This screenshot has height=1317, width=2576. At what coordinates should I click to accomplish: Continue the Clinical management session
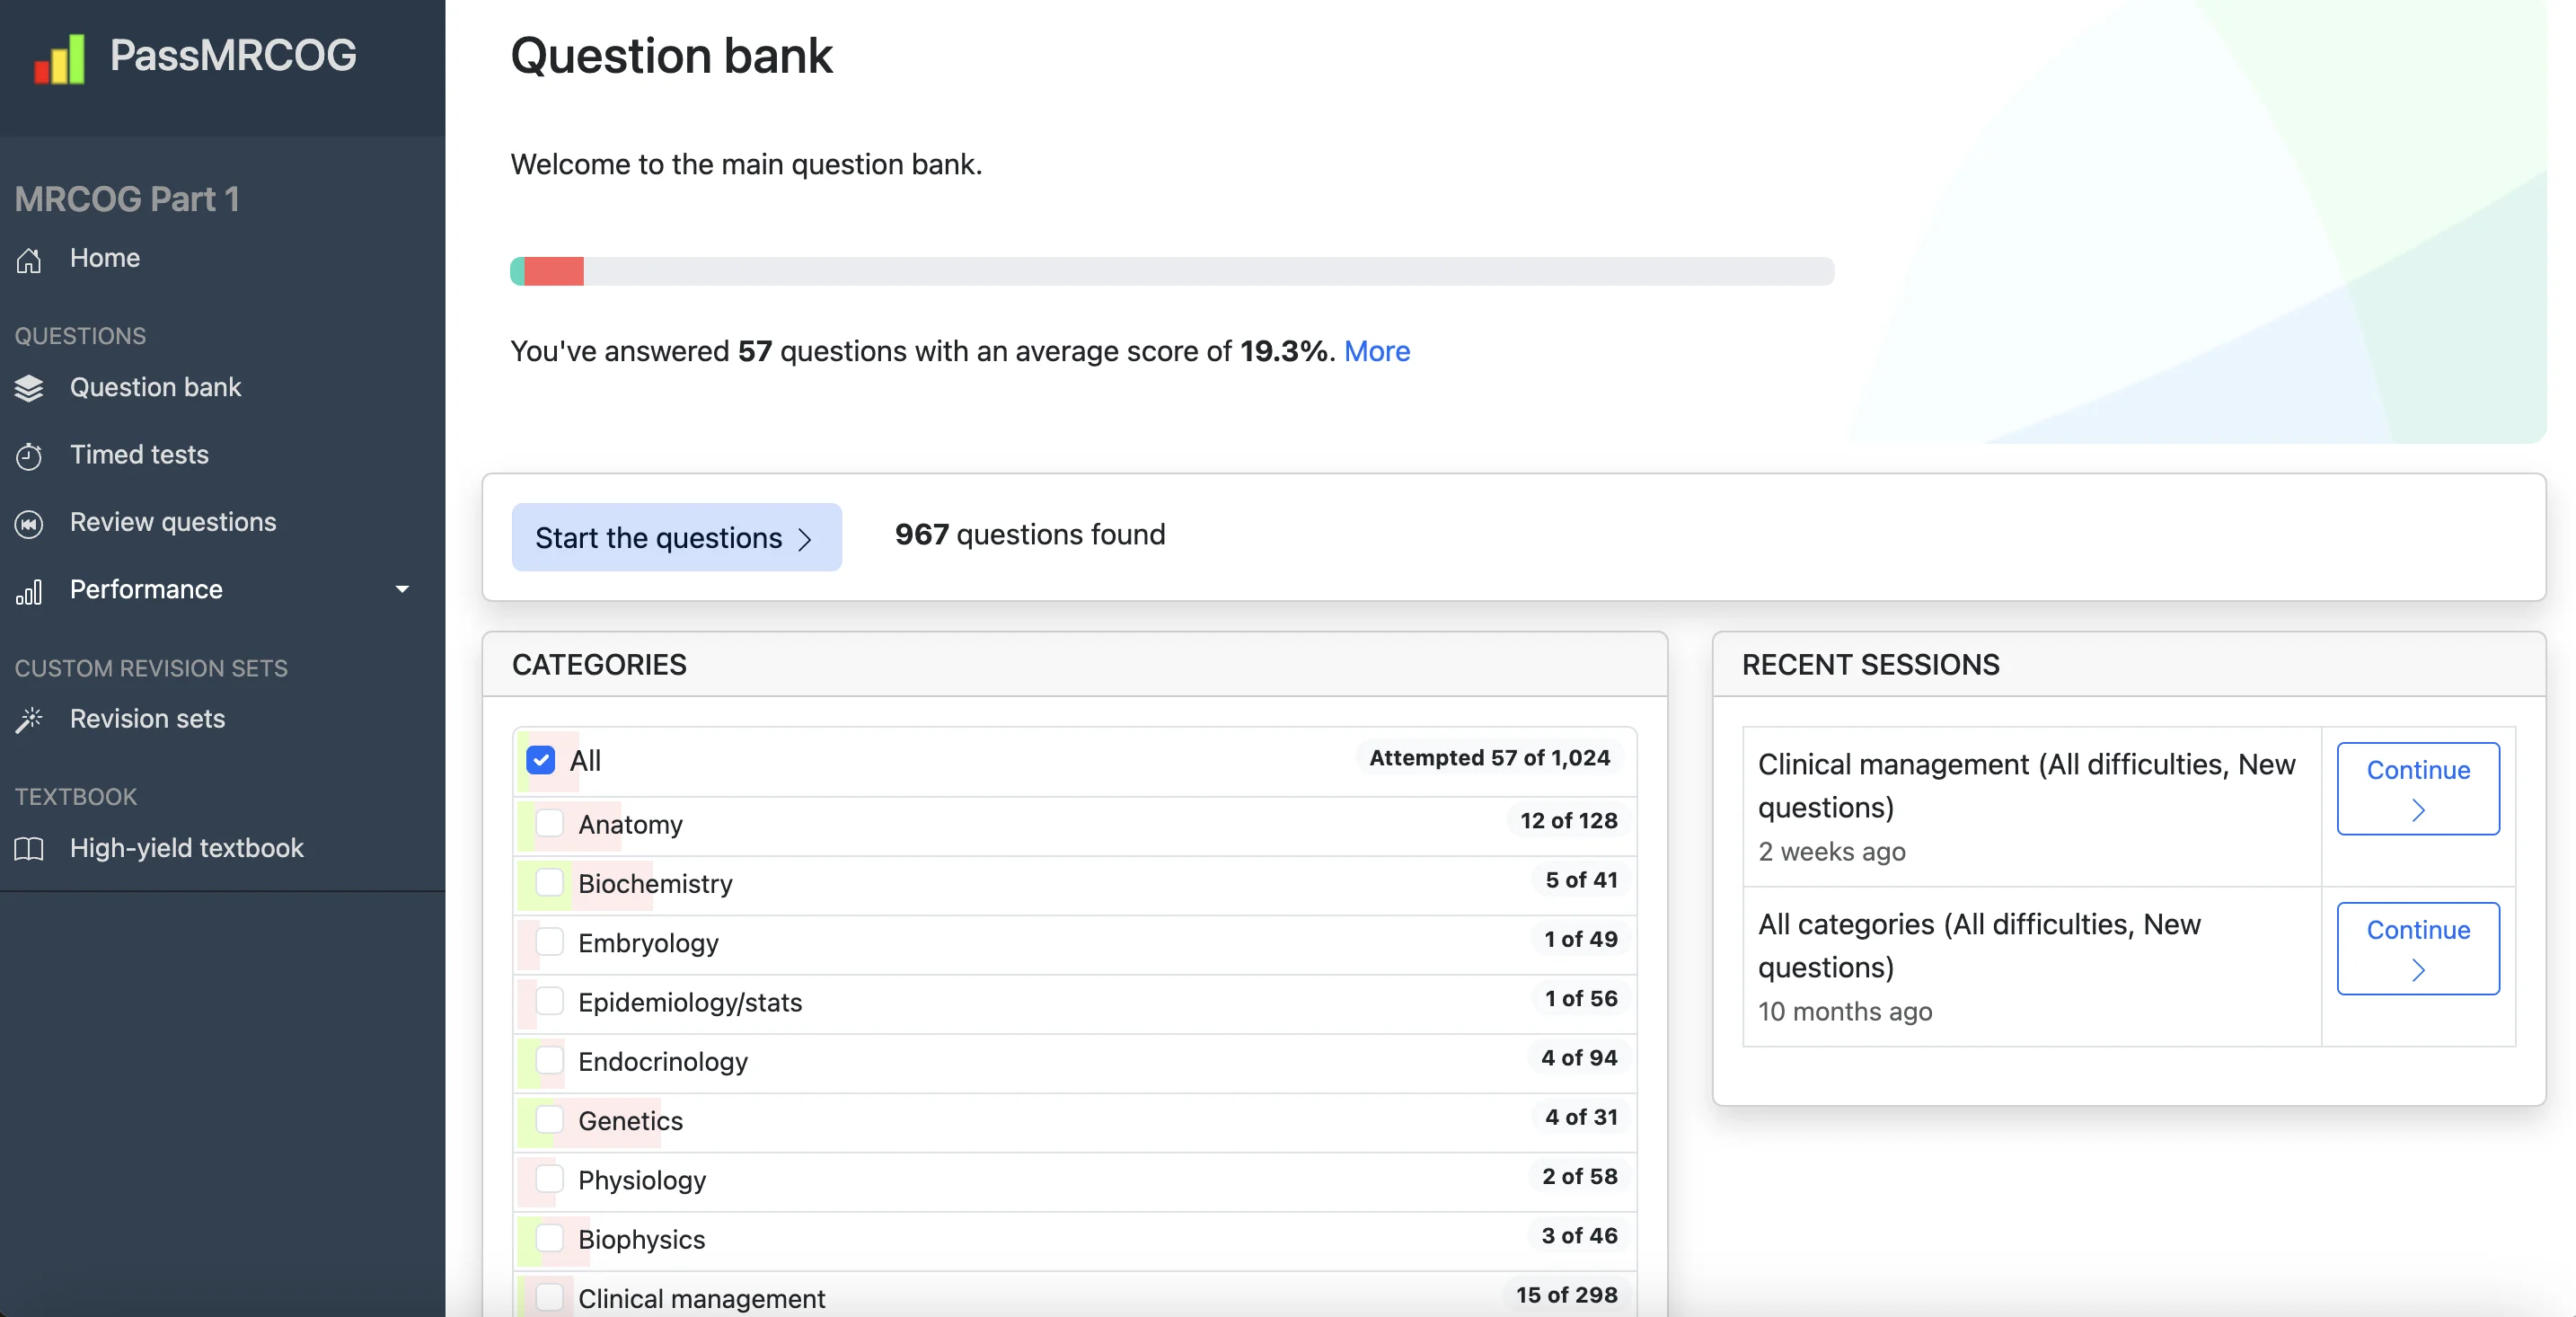pyautogui.click(x=2417, y=788)
